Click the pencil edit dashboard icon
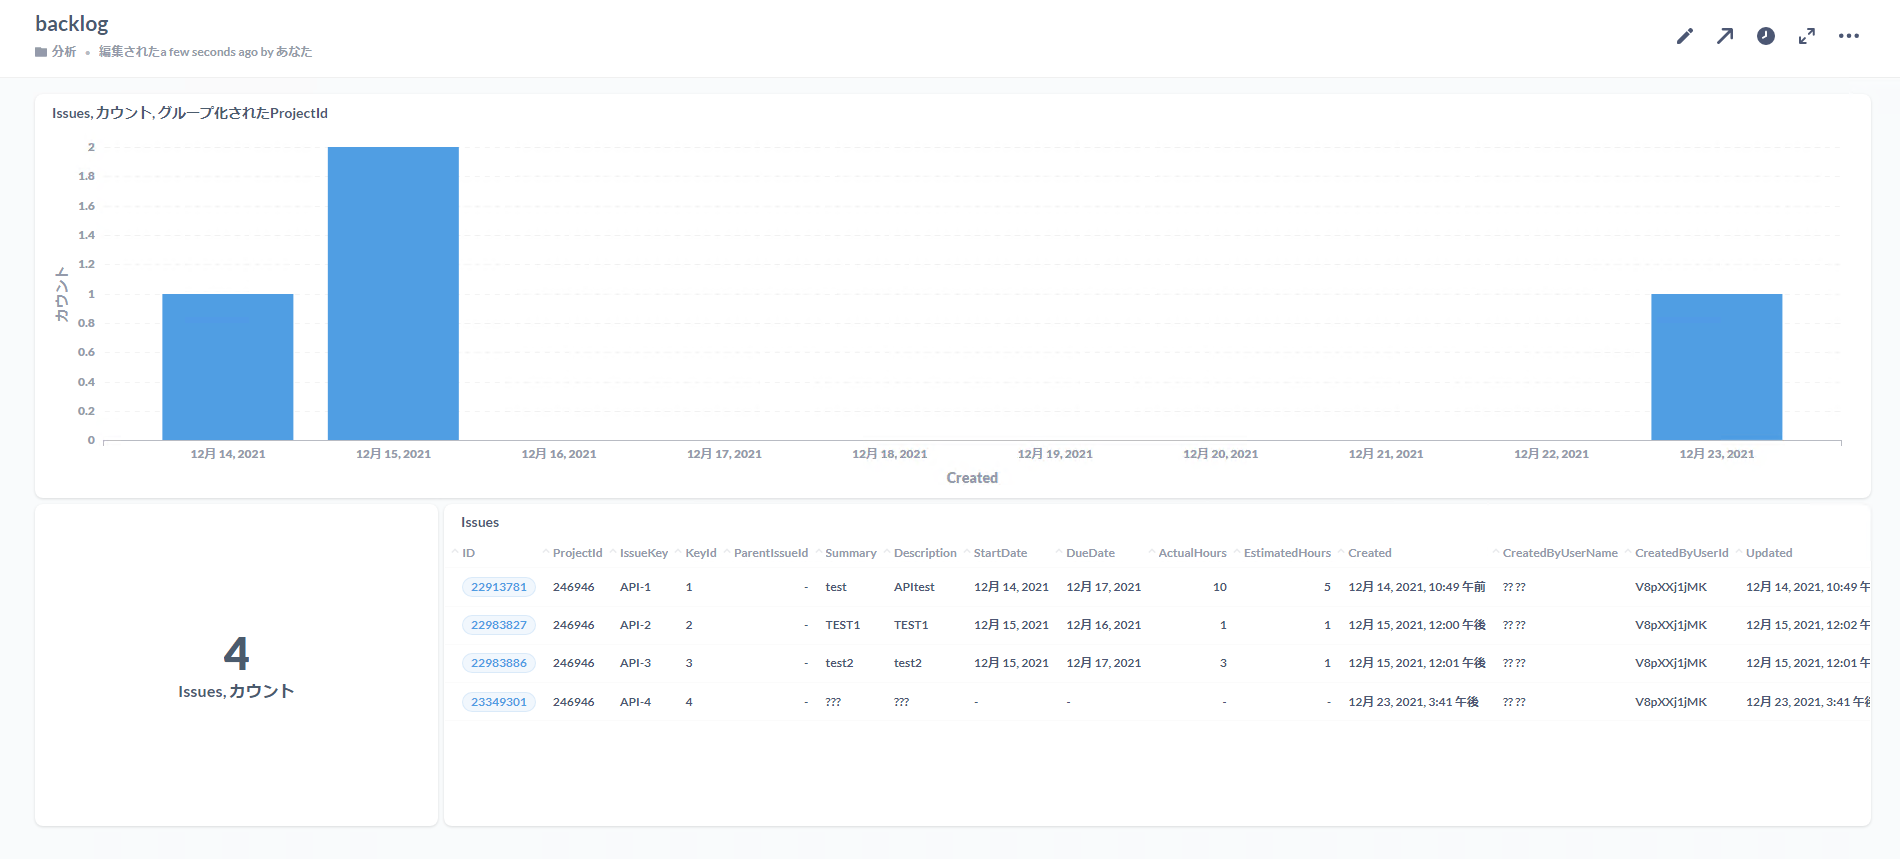Image resolution: width=1900 pixels, height=859 pixels. (x=1685, y=36)
